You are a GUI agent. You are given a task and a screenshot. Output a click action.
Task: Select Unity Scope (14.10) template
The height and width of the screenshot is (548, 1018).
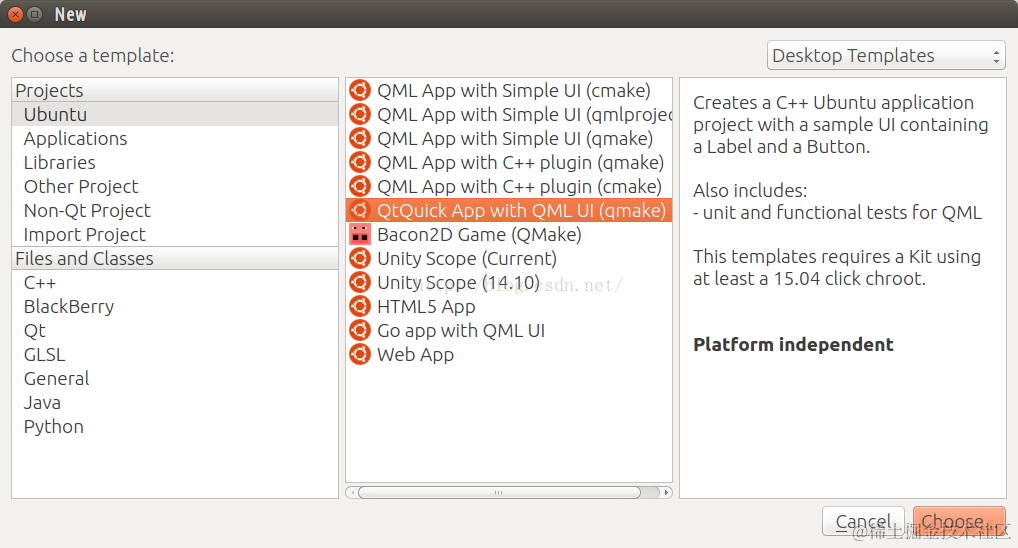(x=509, y=282)
